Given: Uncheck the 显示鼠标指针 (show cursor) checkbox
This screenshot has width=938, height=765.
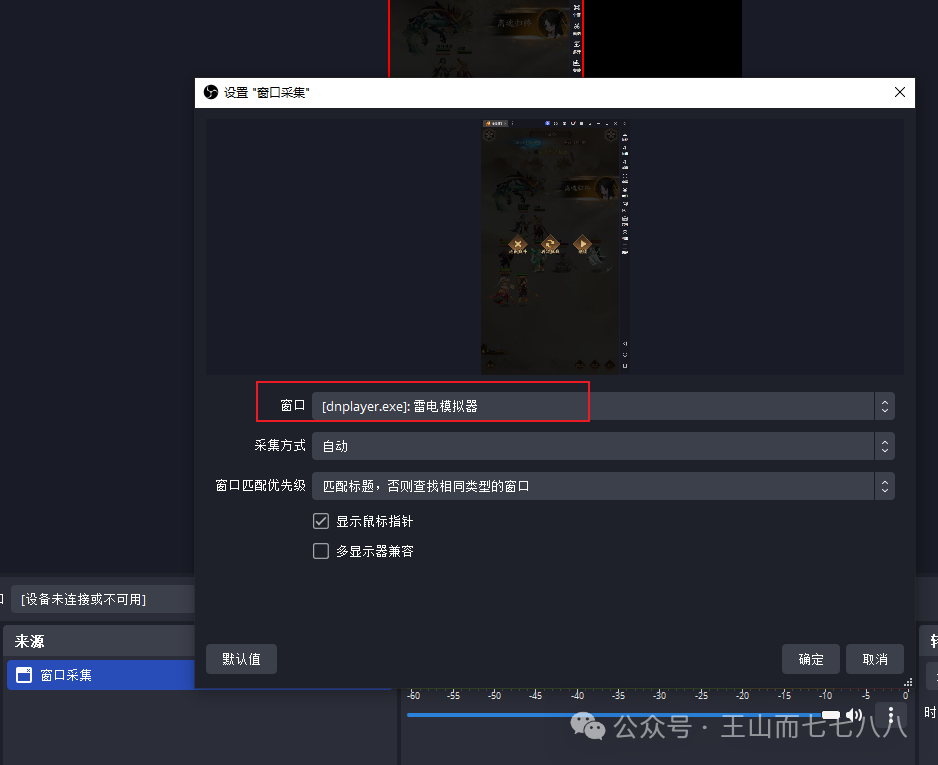Looking at the screenshot, I should point(321,520).
